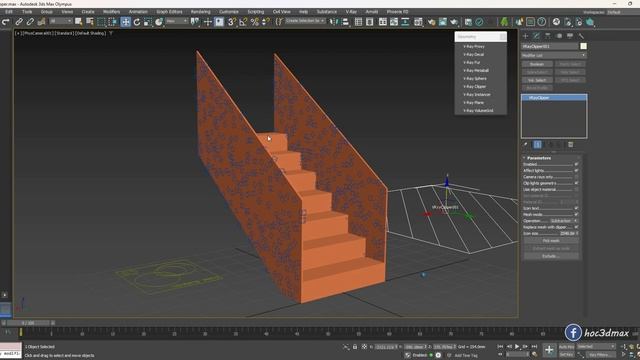Viewport: 640px width, 360px height.
Task: Remove modifier with the trash icon
Action: click(571, 144)
